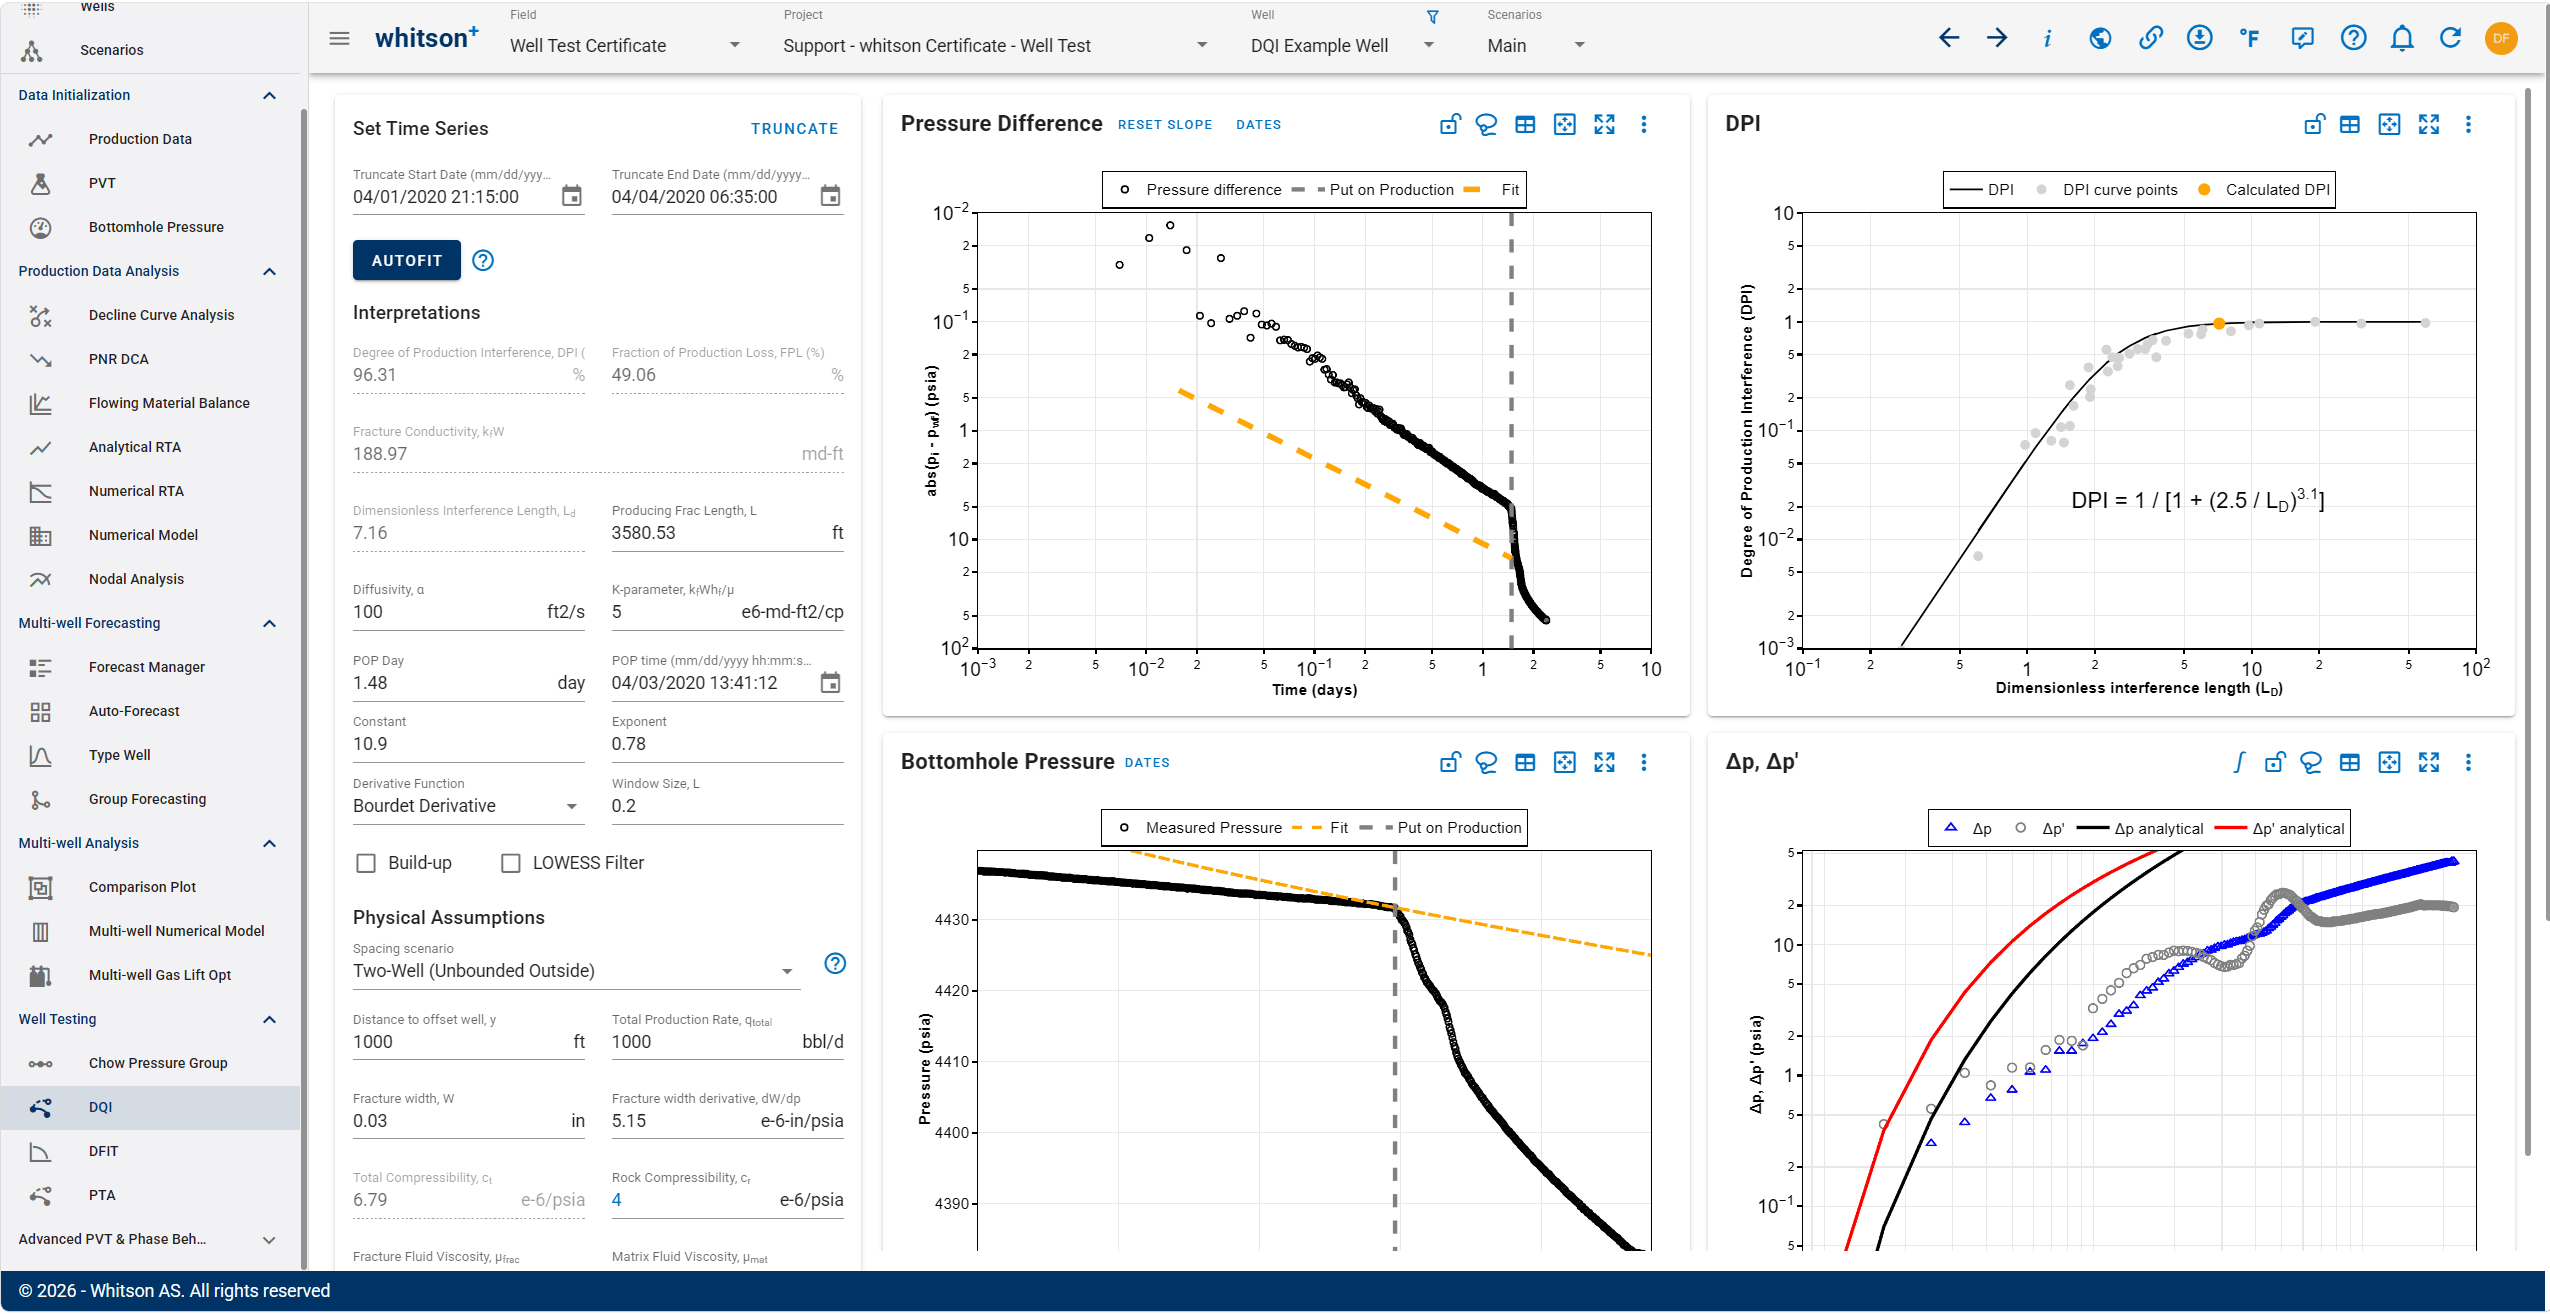Click integral icon on Δp, Δp' plot

coord(2239,763)
